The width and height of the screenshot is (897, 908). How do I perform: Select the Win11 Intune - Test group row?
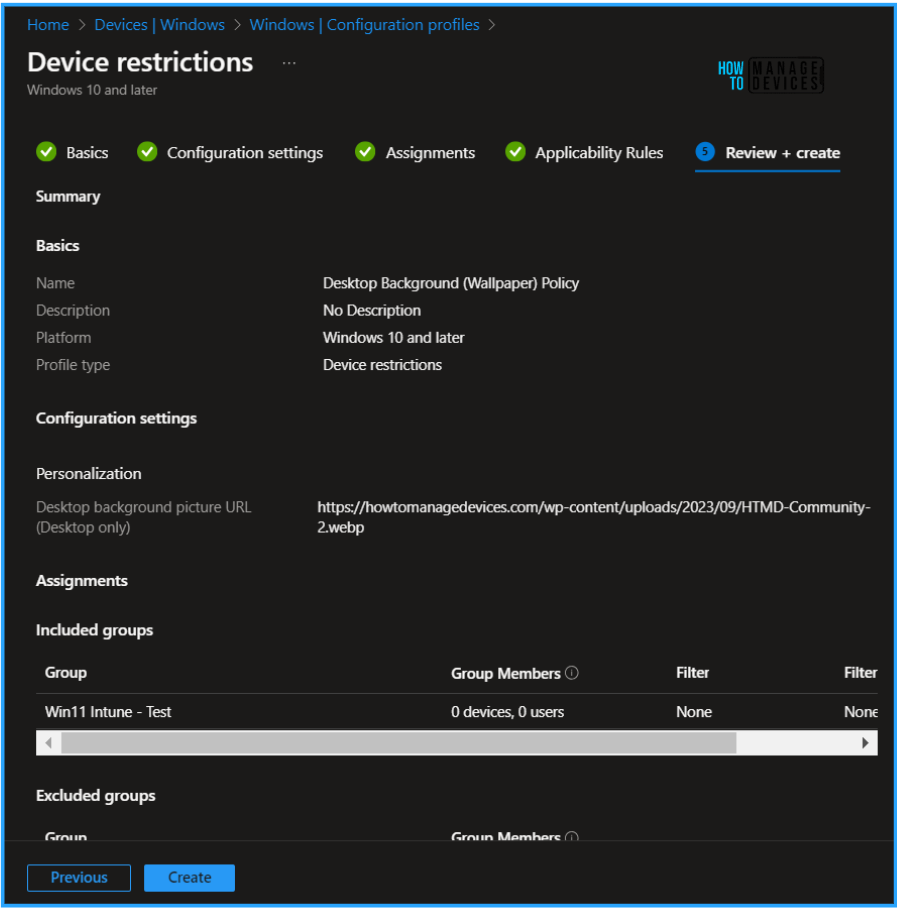pyautogui.click(x=456, y=712)
